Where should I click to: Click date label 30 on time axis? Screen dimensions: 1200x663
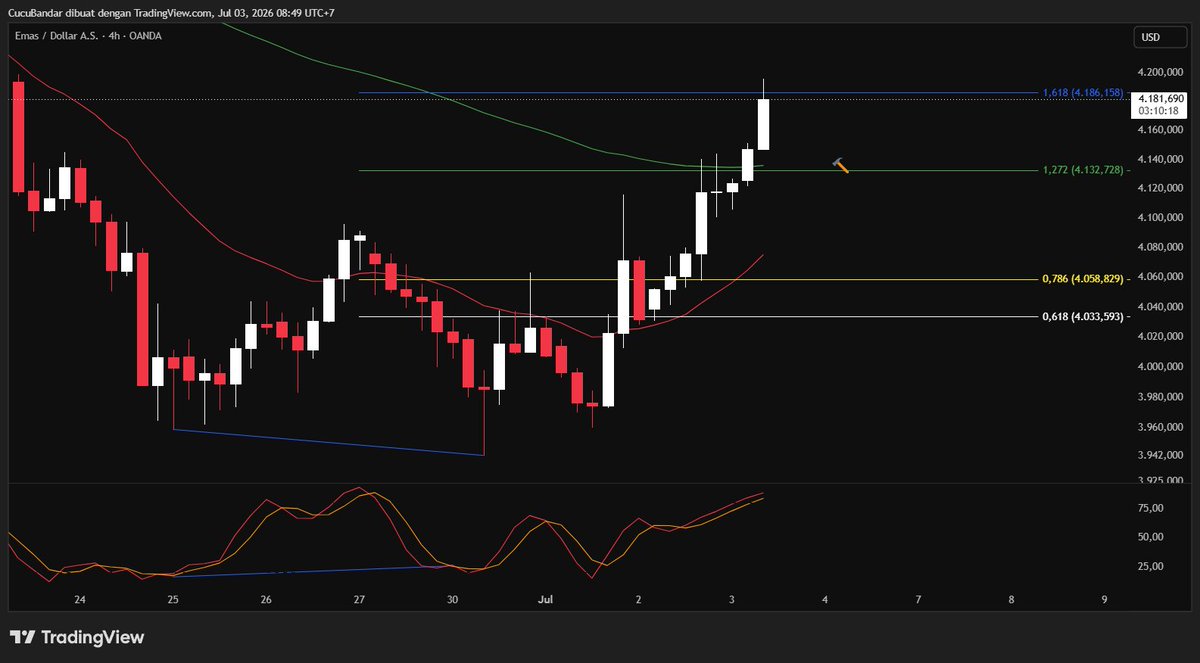tap(453, 600)
